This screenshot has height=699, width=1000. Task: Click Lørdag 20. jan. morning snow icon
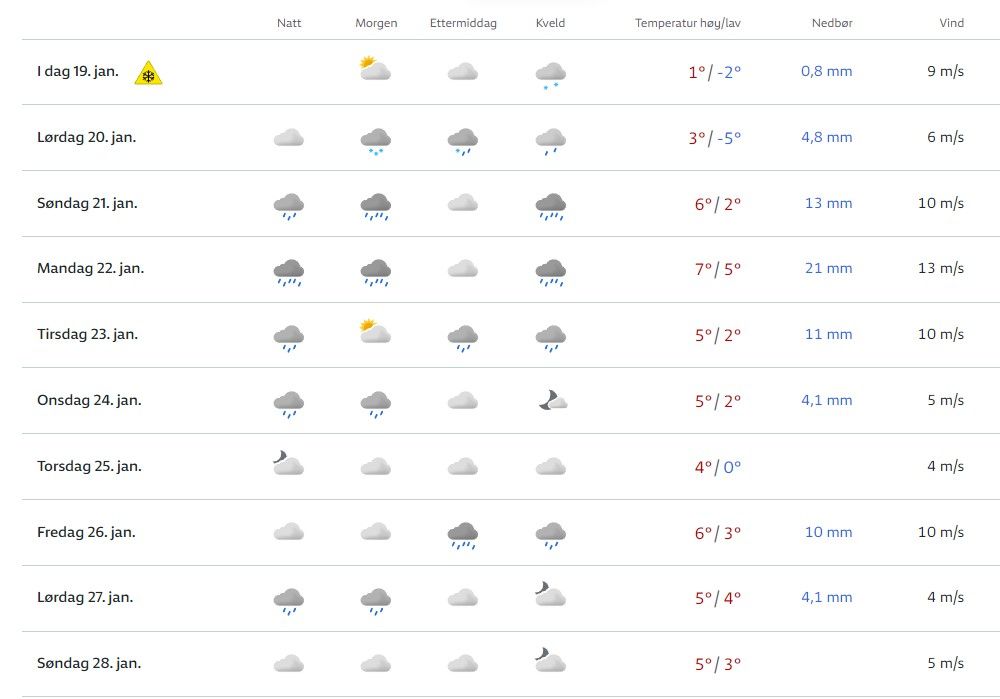click(x=375, y=141)
